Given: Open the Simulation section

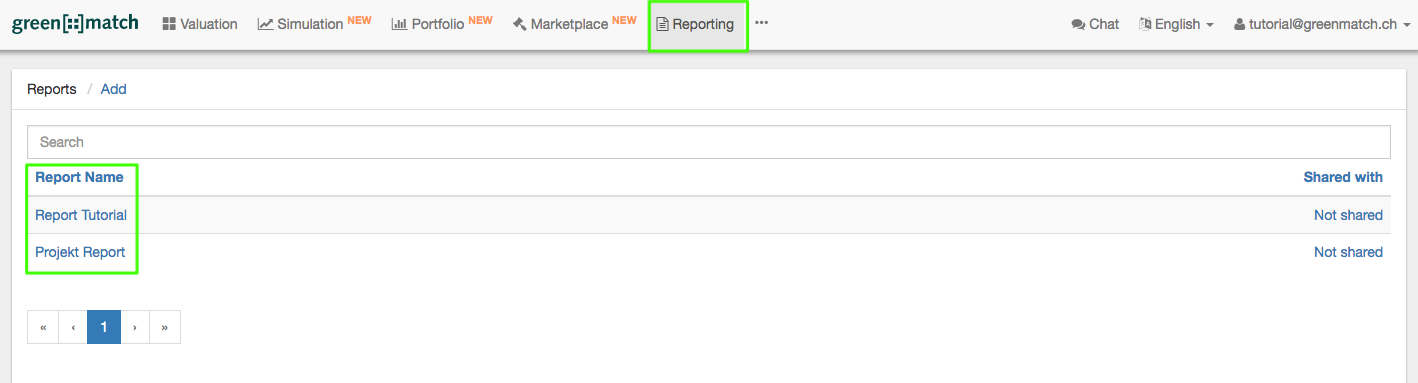Looking at the screenshot, I should tap(314, 24).
